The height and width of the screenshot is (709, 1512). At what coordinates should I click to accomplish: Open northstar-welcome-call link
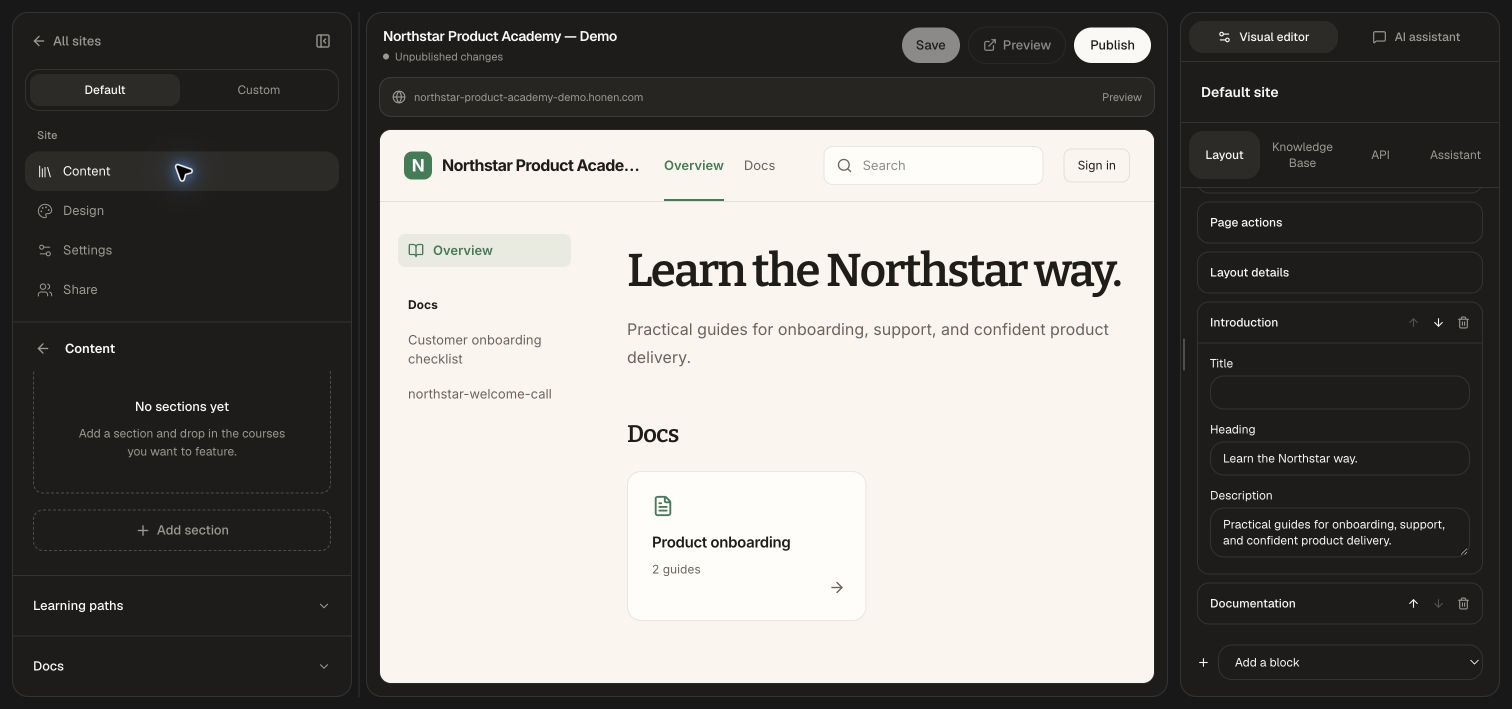[x=479, y=394]
